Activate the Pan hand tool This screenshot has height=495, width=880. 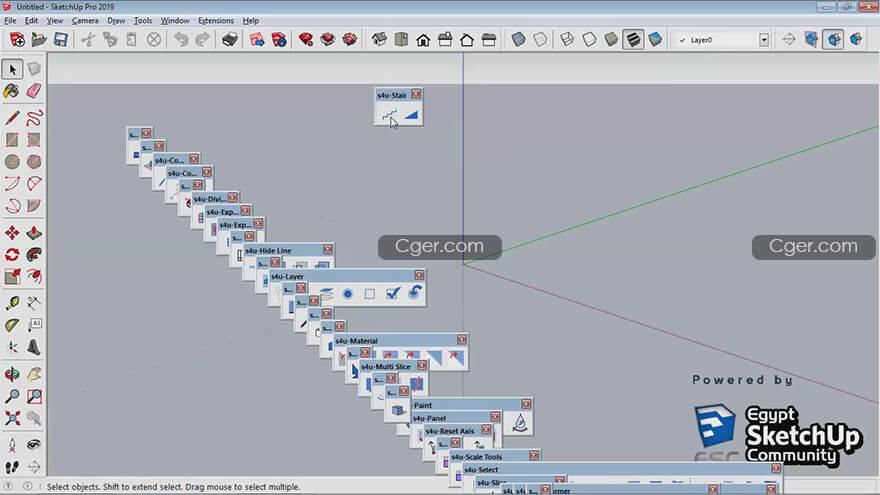34,374
